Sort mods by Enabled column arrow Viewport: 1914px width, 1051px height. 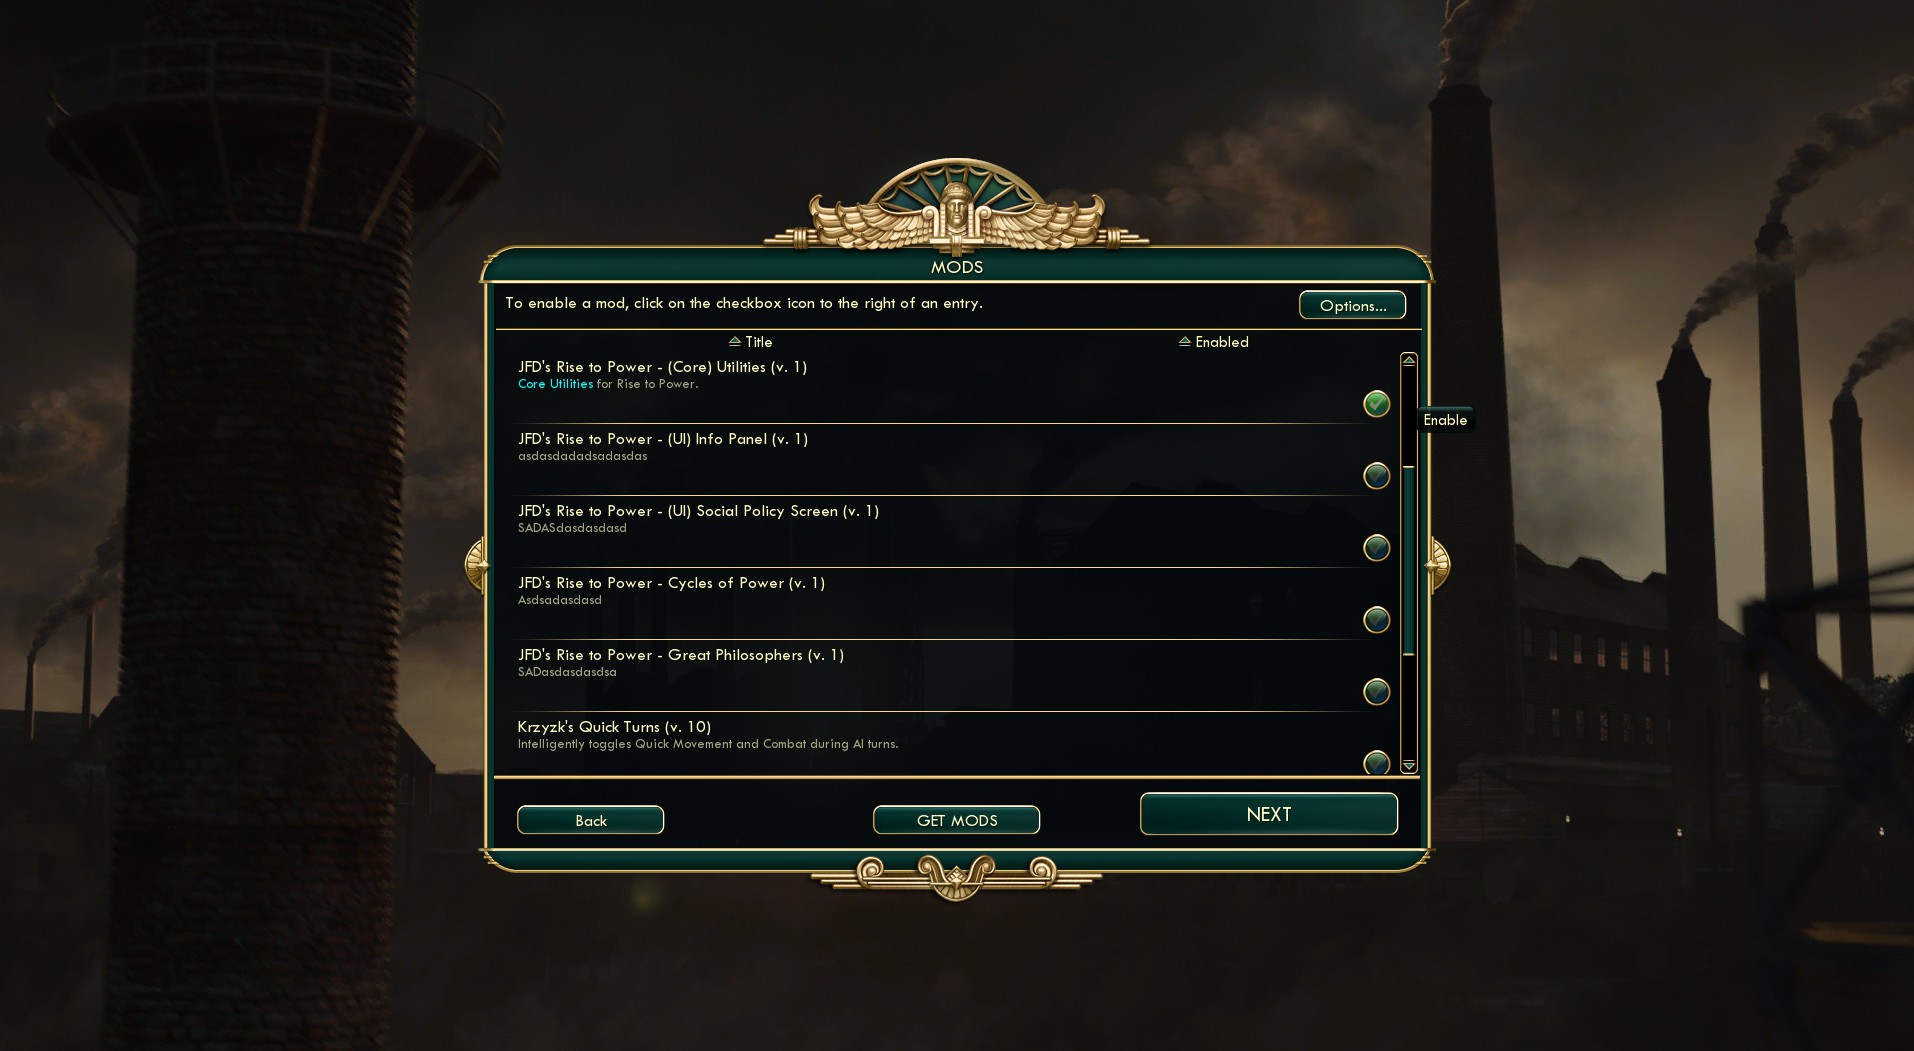[x=1185, y=341]
